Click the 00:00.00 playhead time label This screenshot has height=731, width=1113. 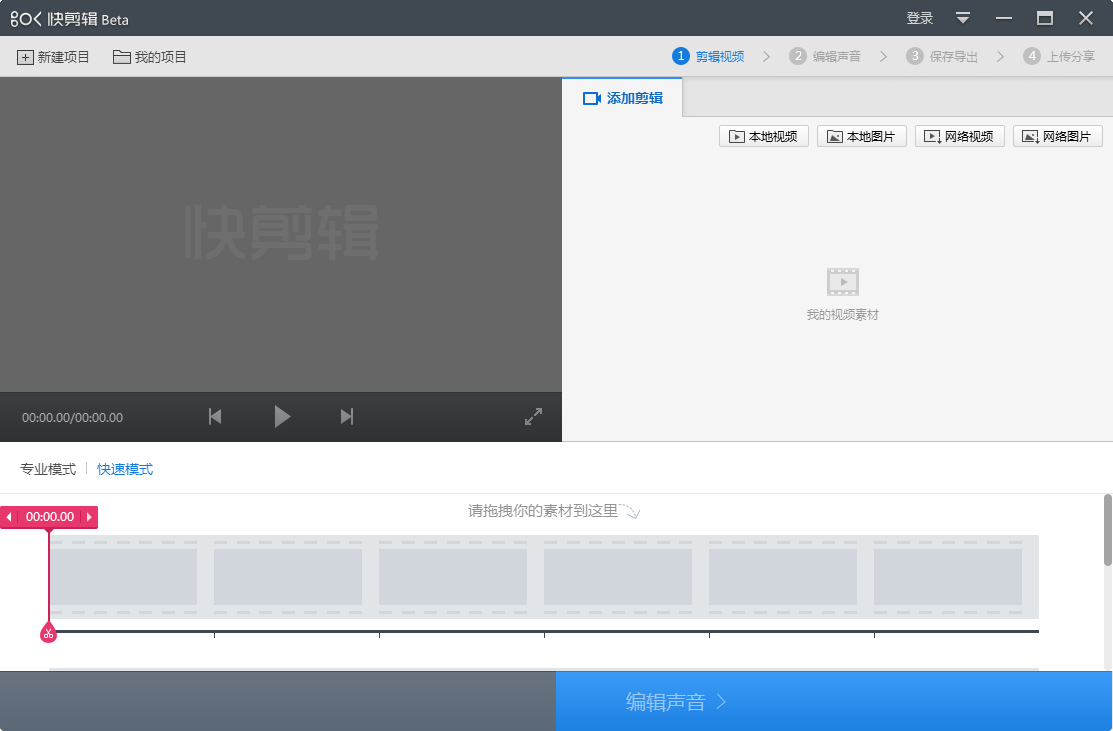50,517
